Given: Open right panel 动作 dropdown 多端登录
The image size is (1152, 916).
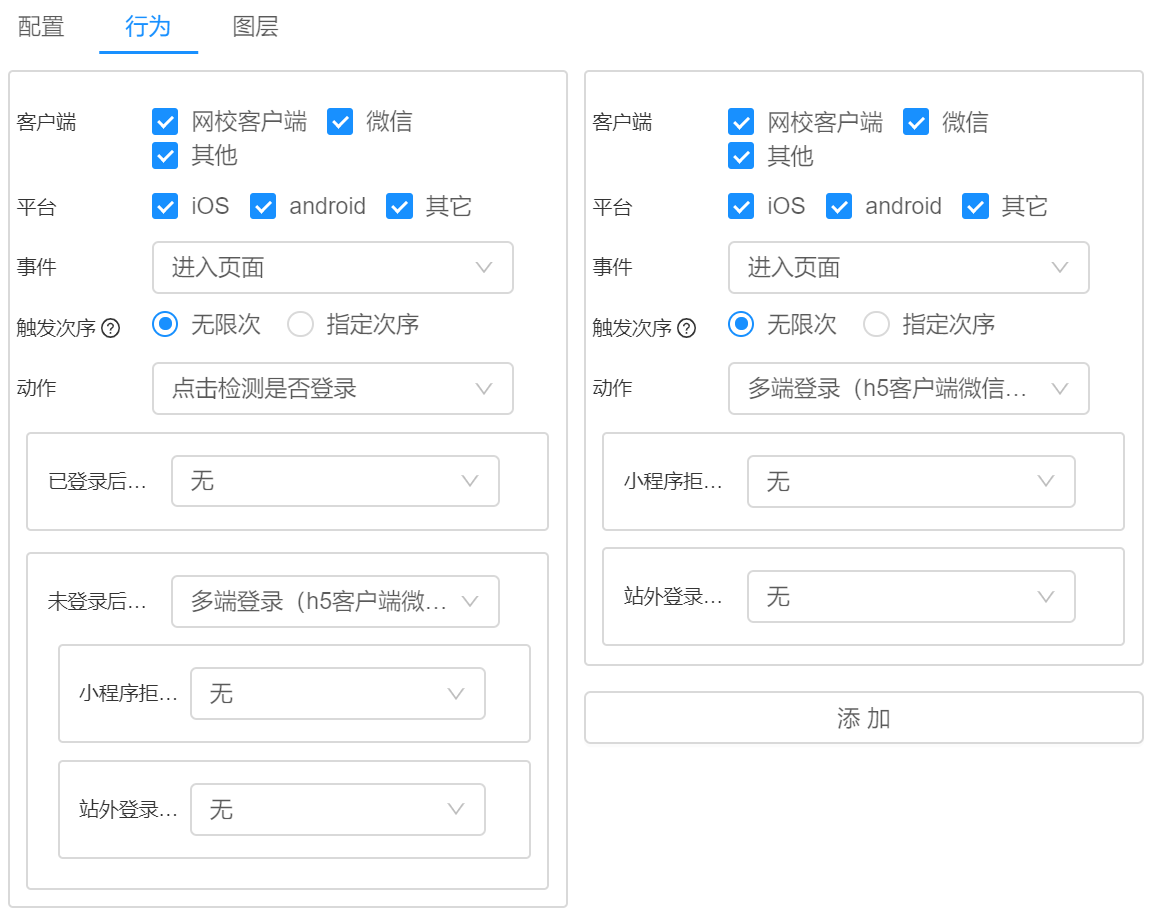Looking at the screenshot, I should 908,388.
